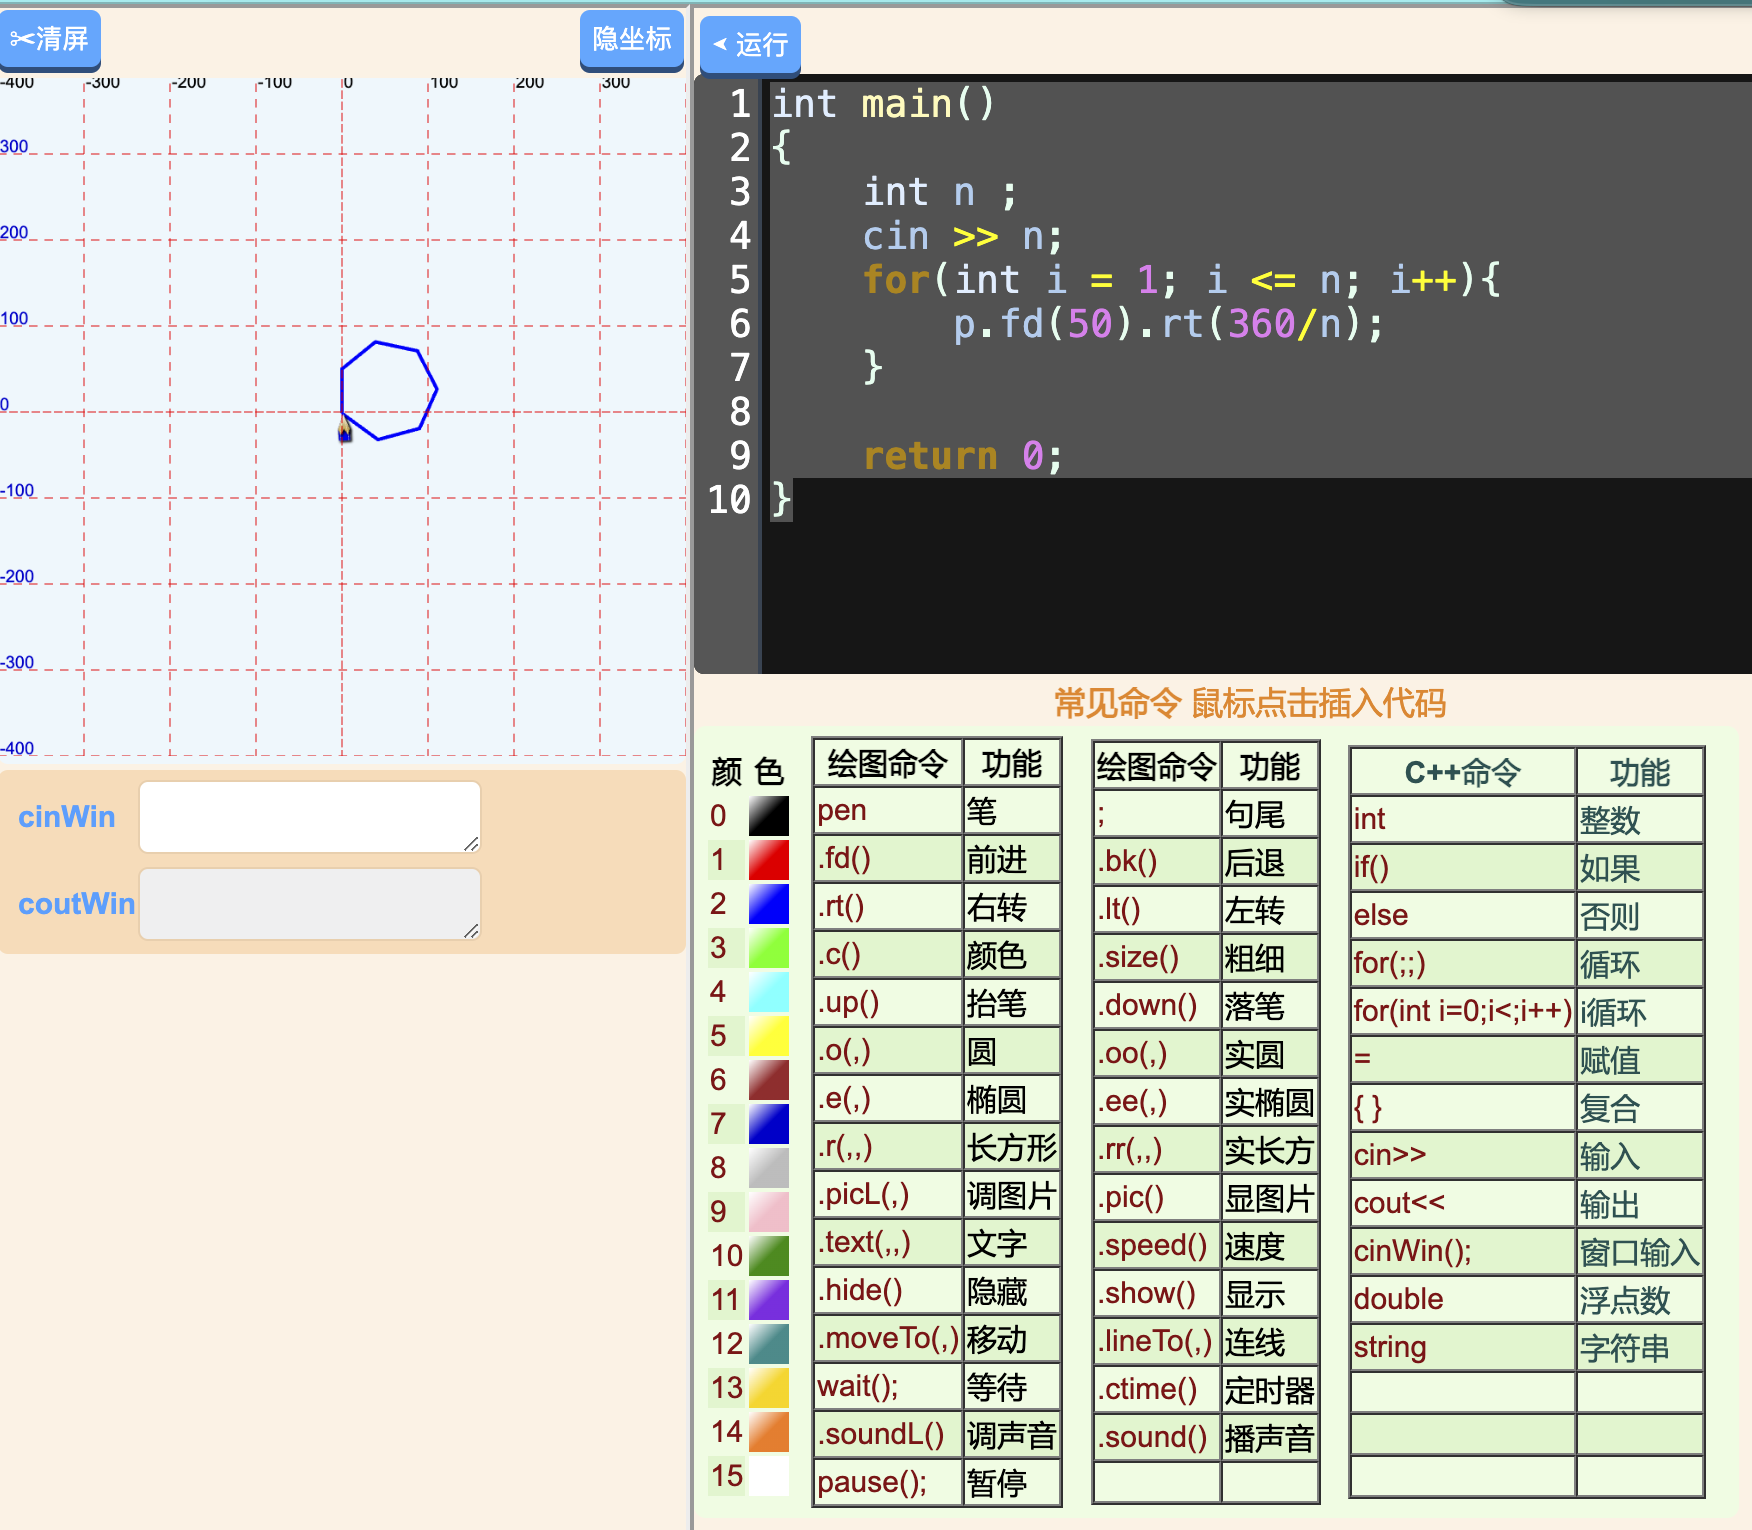1752x1530 pixels.
Task: Choose teal swatch number 12
Action: point(769,1344)
